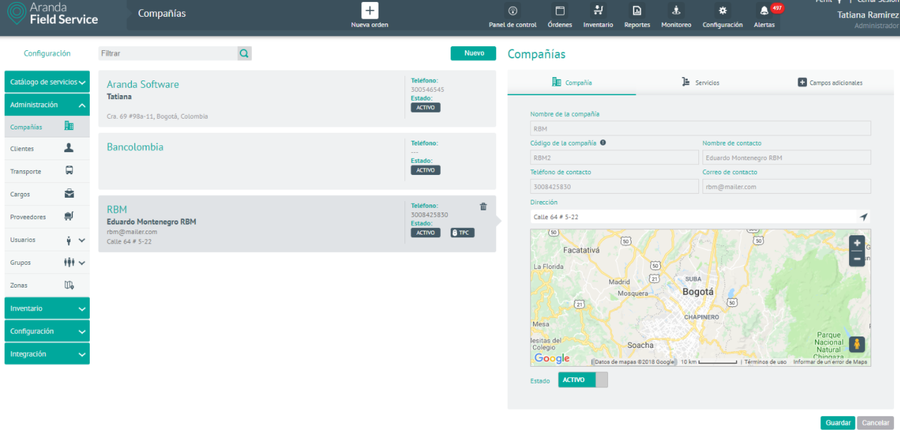Click the Filtrar search field

click(168, 53)
